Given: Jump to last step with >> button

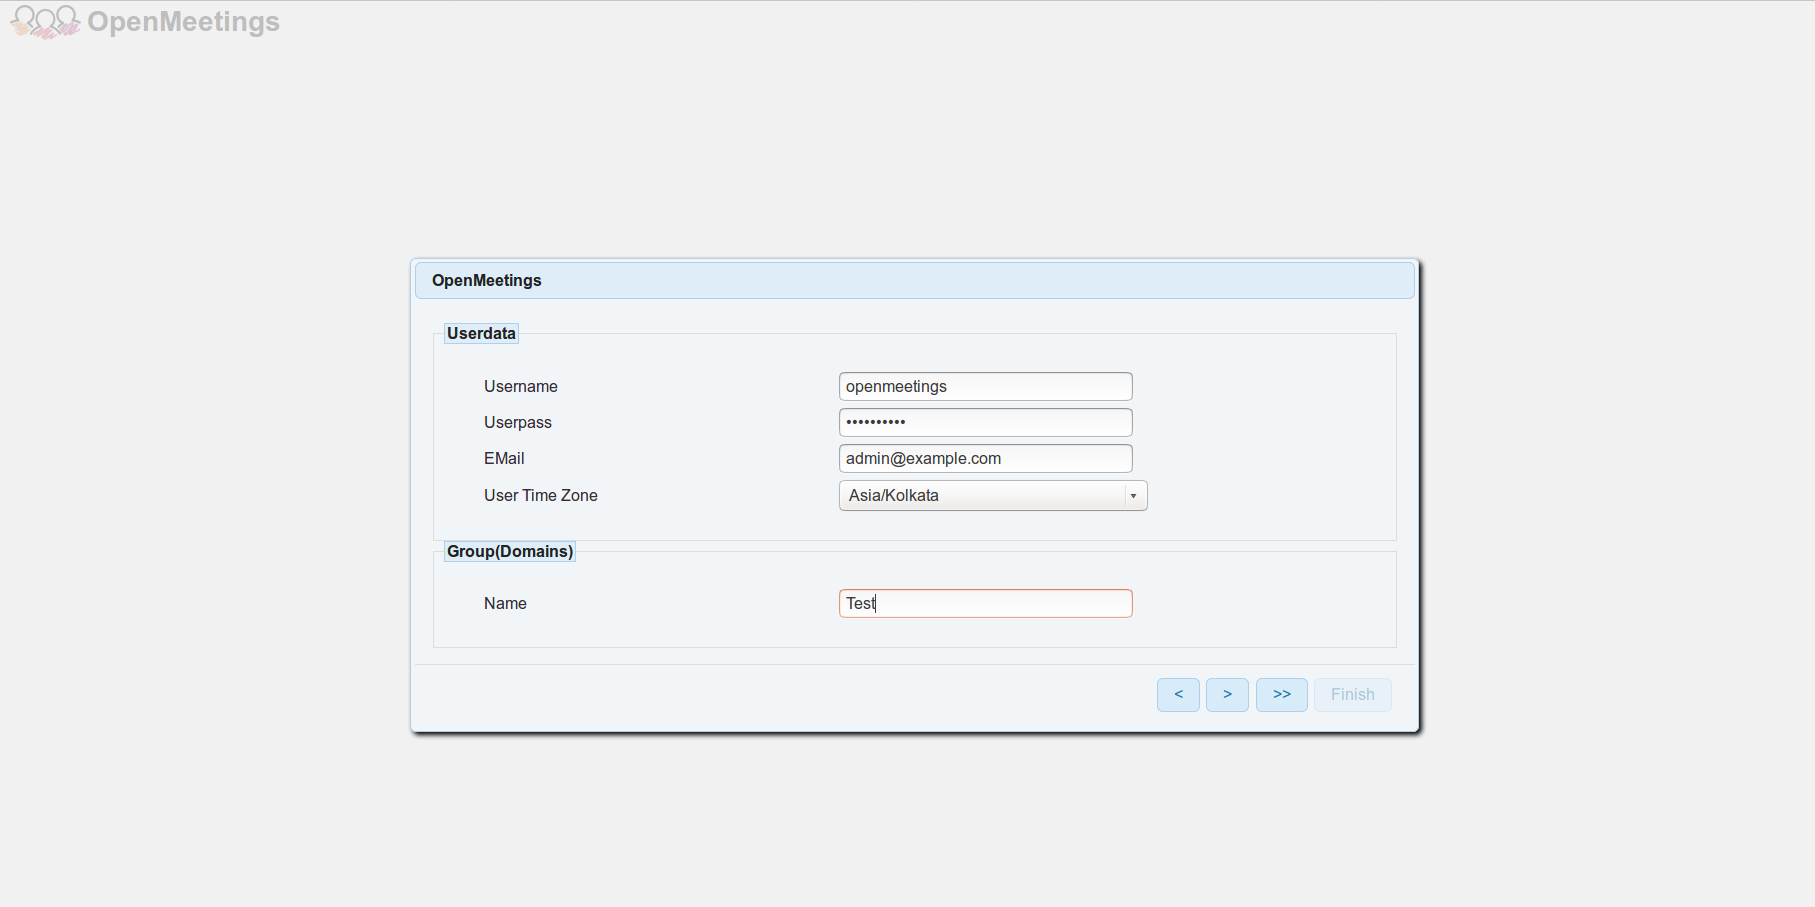Looking at the screenshot, I should coord(1282,694).
